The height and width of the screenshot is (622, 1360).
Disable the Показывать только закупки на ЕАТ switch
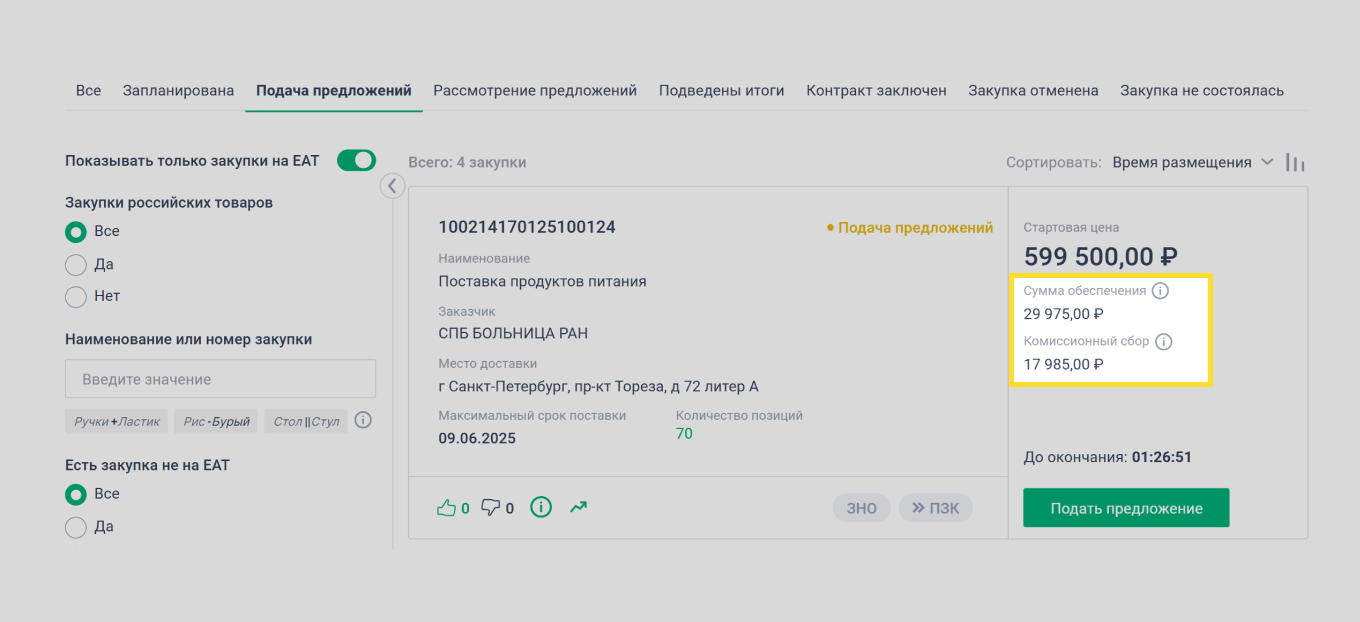point(356,160)
